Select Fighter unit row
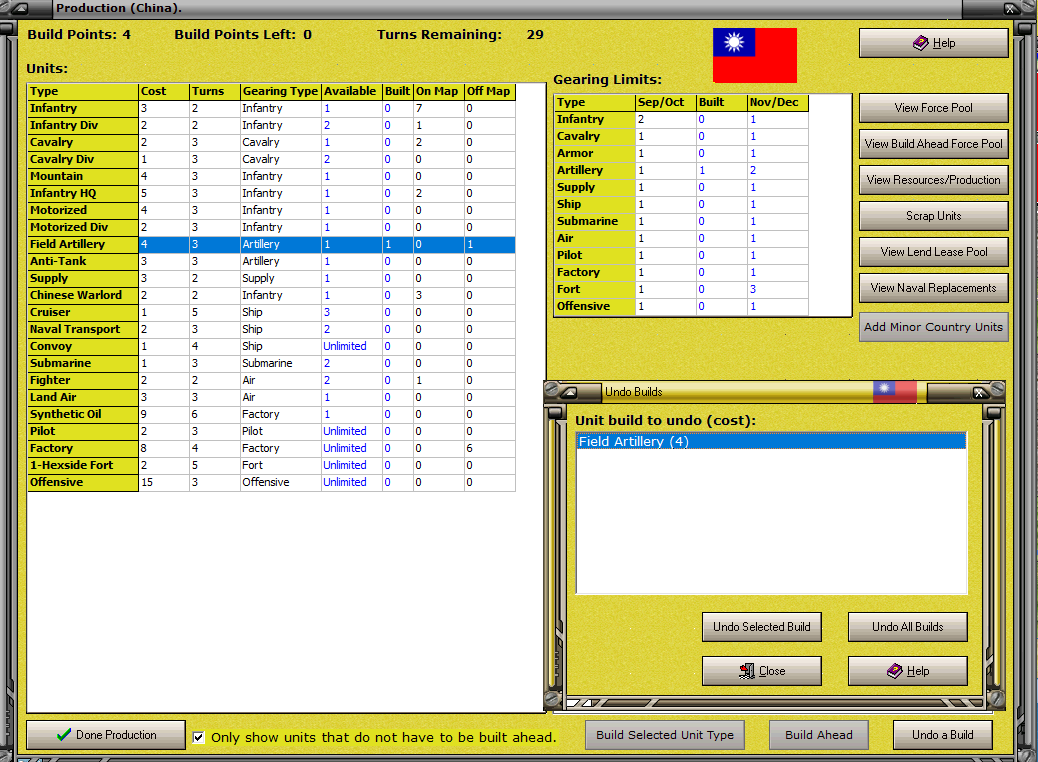The image size is (1038, 762). [x=271, y=380]
